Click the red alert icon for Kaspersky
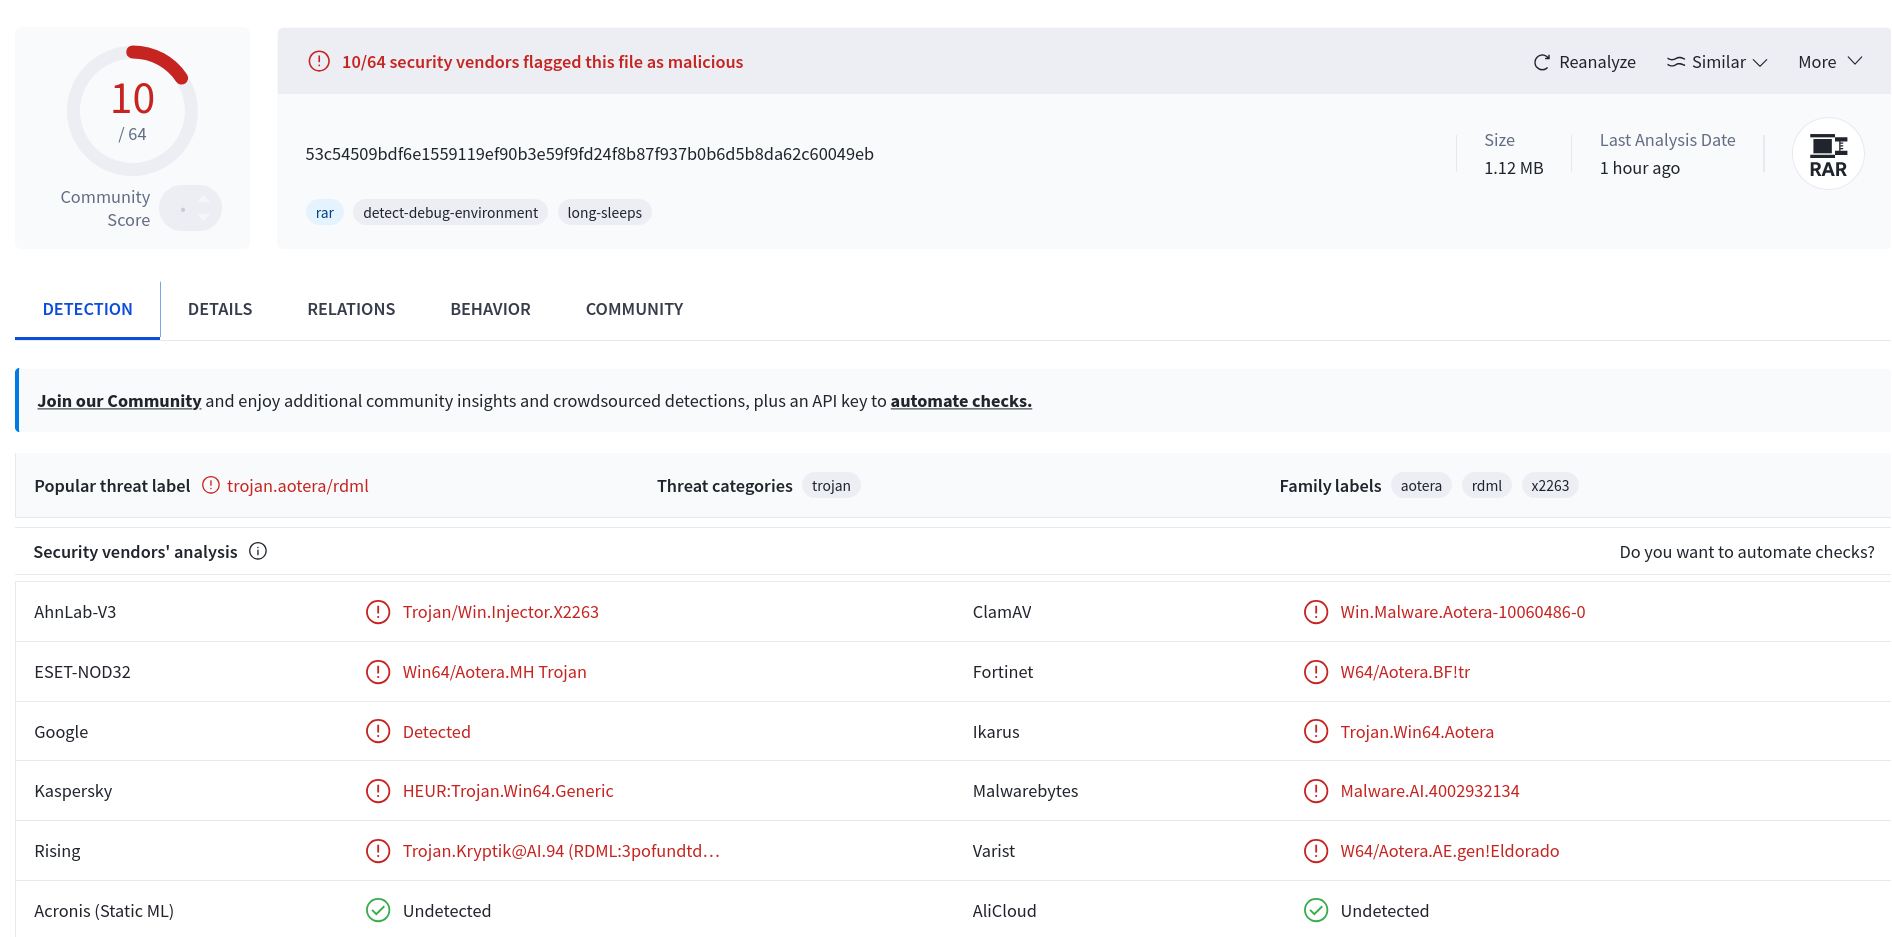Viewport: 1892px width, 937px height. (378, 791)
